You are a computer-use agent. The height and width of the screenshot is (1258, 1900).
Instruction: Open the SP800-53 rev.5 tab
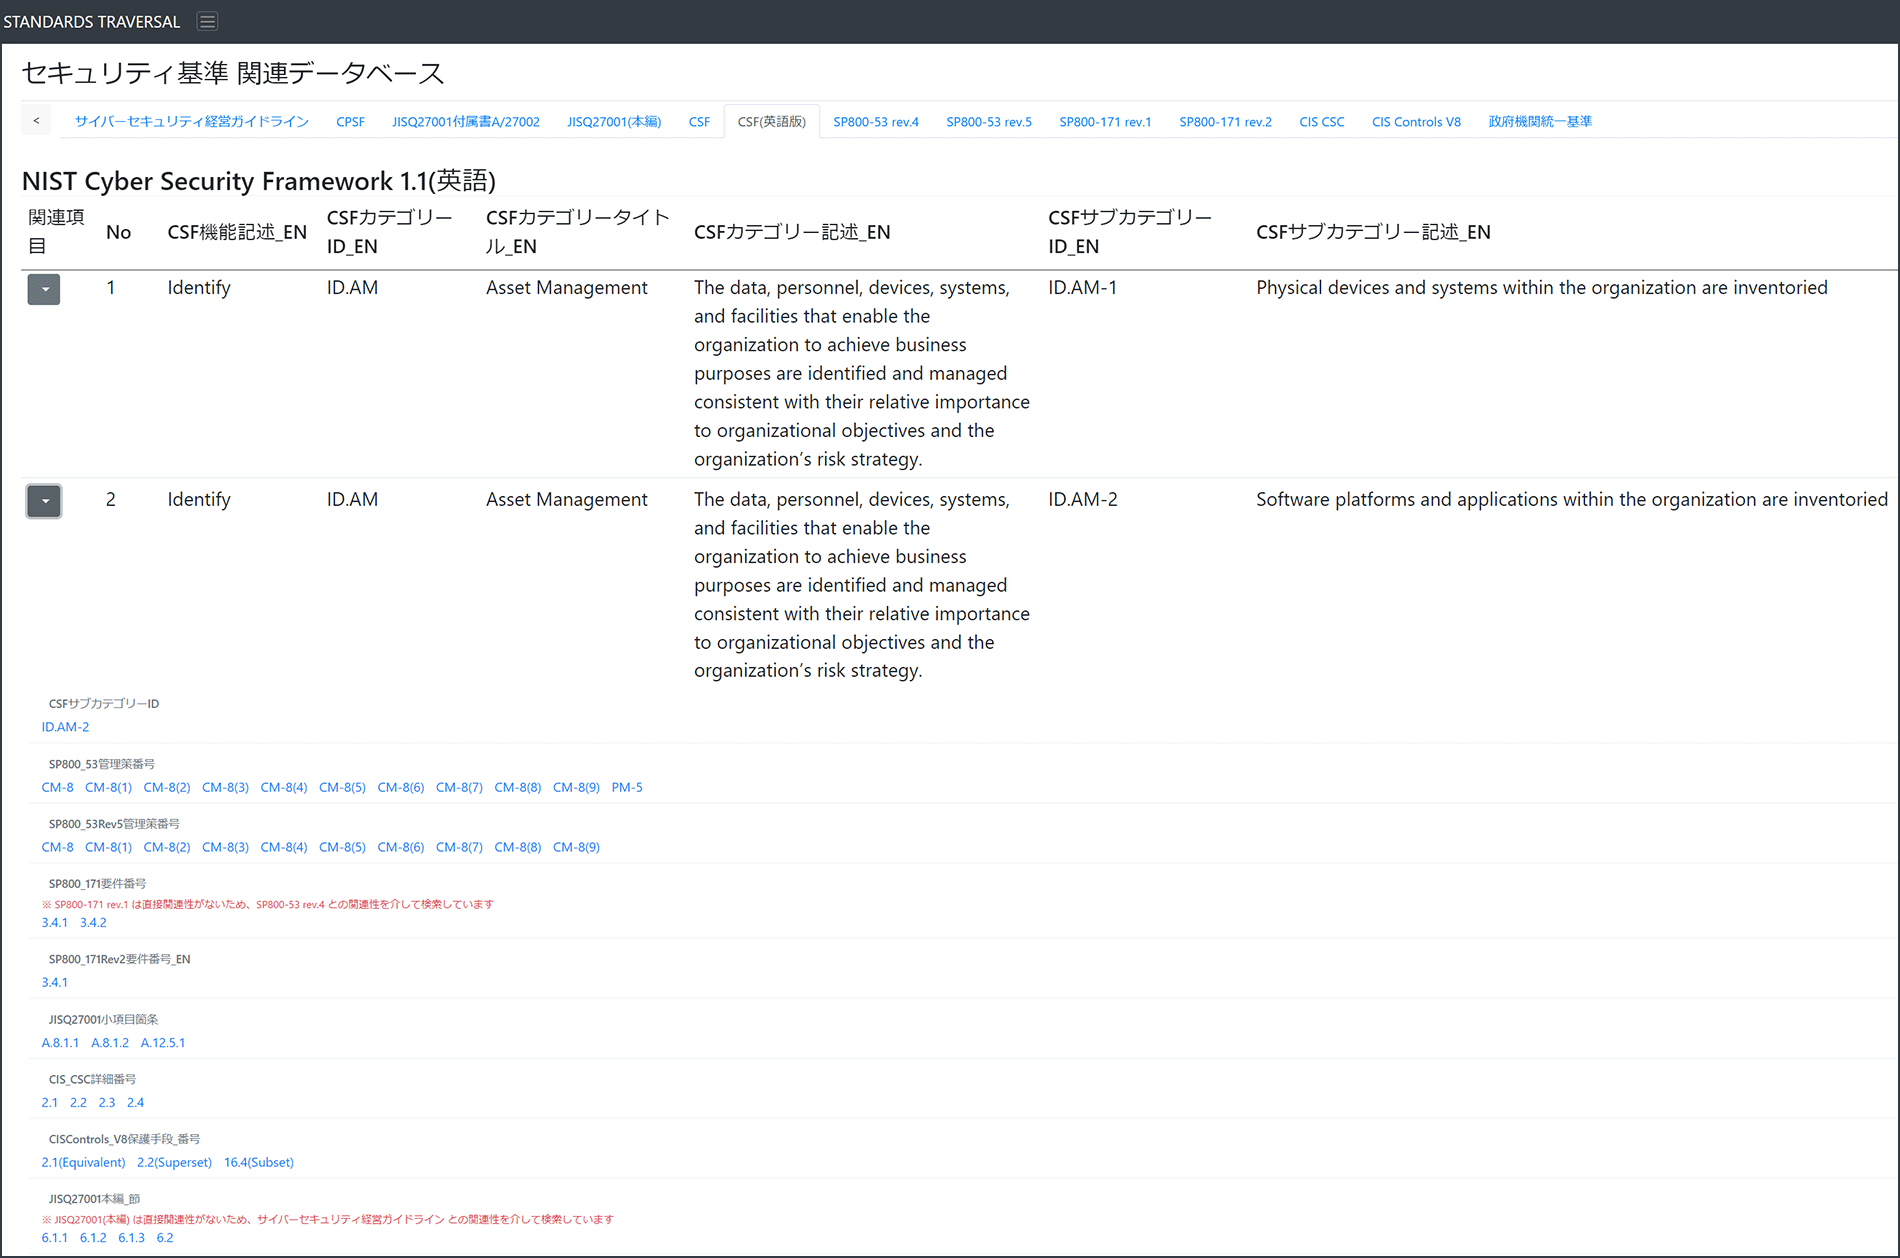(x=989, y=121)
